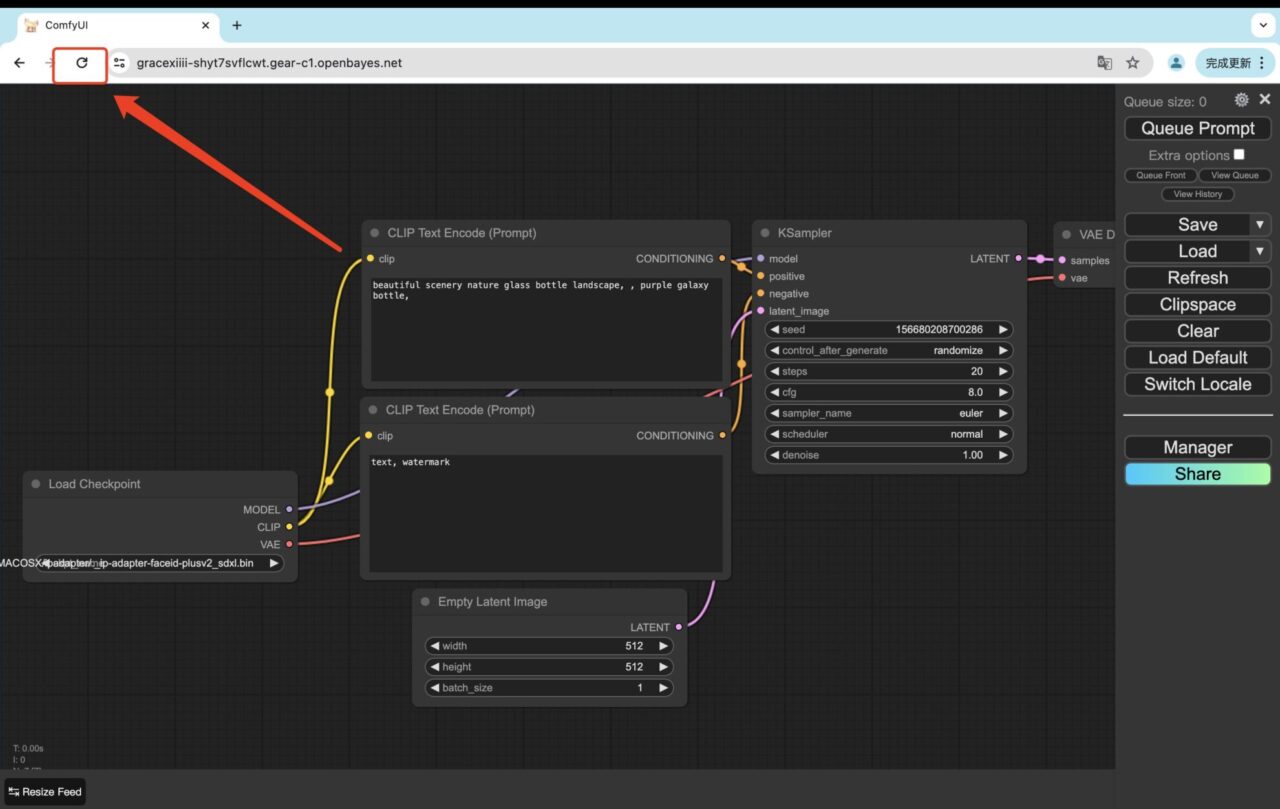This screenshot has width=1280, height=809.
Task: Open the browser profile avatar icon
Action: click(1176, 63)
